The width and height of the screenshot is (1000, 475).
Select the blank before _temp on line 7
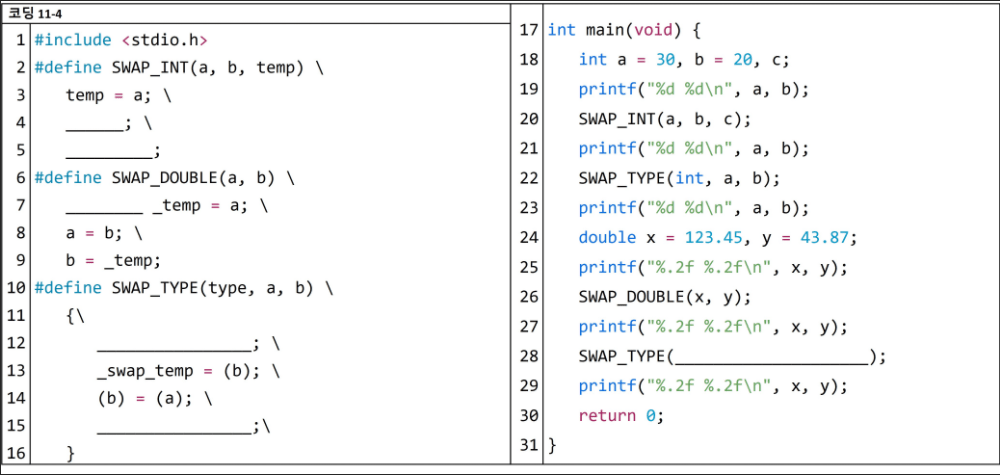(104, 207)
